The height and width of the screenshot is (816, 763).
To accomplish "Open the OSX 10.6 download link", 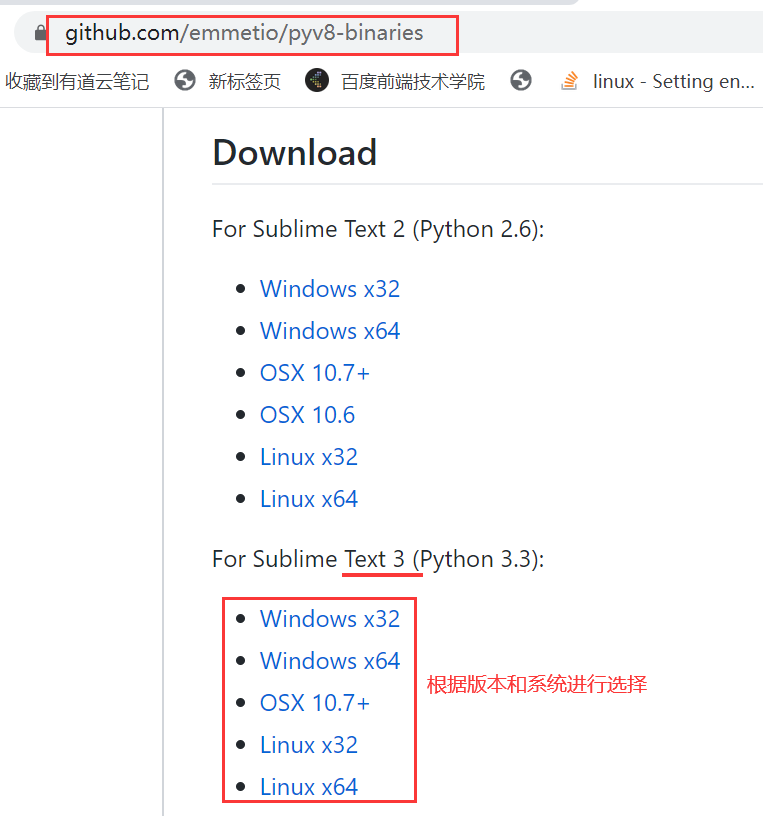I will pyautogui.click(x=307, y=415).
